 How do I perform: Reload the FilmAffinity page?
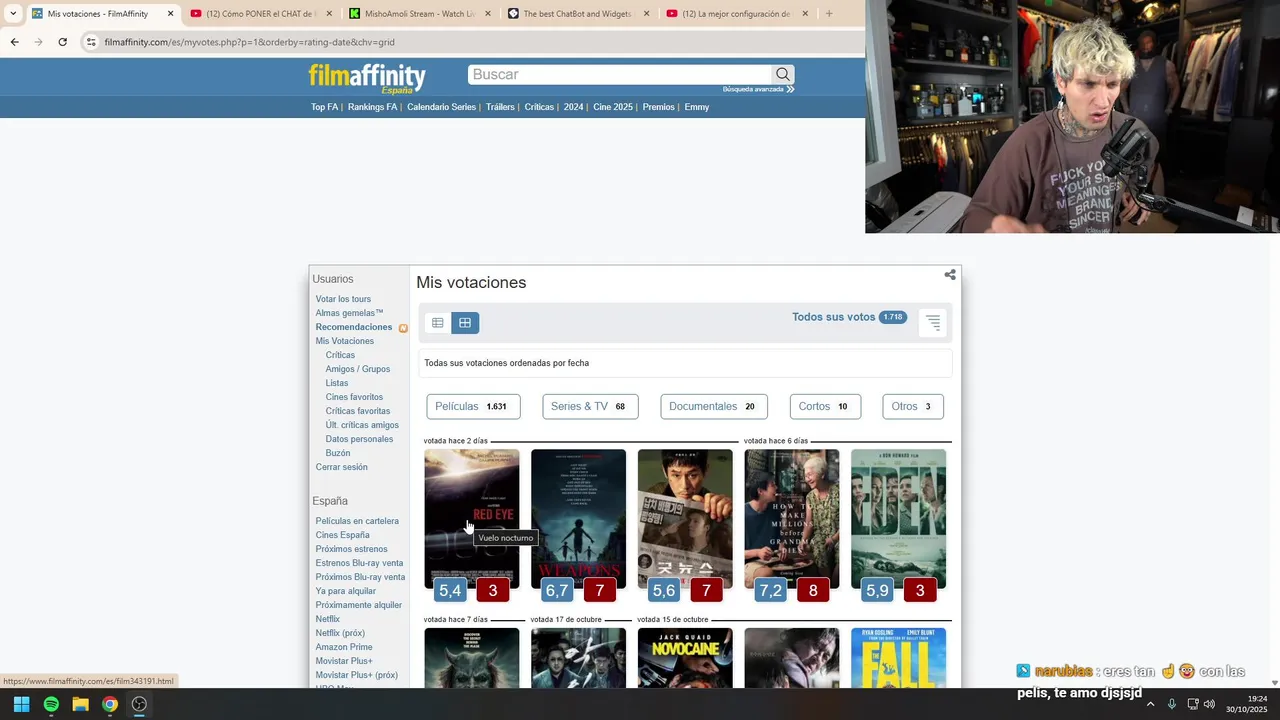pos(62,42)
